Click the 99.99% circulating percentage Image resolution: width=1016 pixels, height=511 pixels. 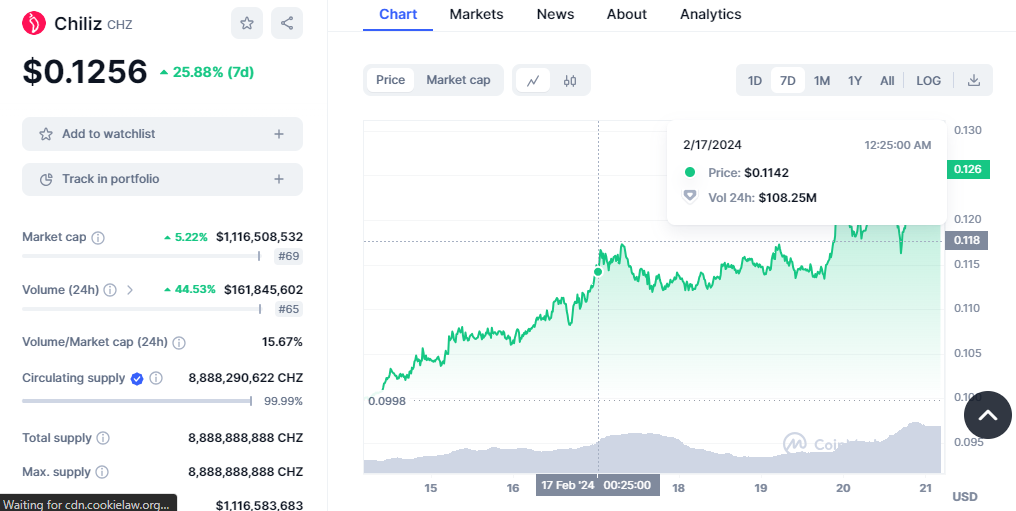pyautogui.click(x=283, y=402)
